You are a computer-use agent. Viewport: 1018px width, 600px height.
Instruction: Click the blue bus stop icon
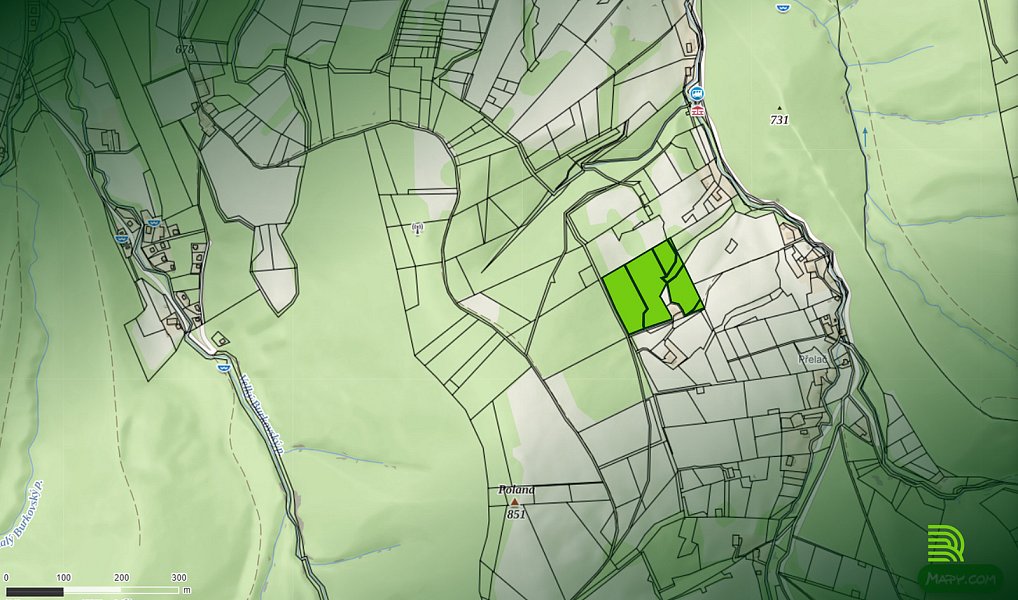pyautogui.click(x=697, y=94)
